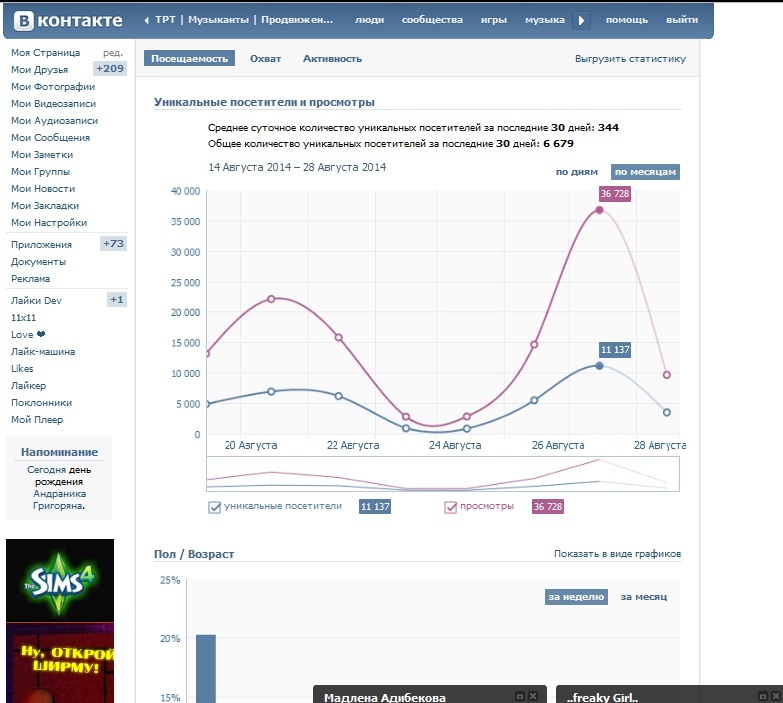
Task: Go to Моя Страница
Action: point(45,52)
